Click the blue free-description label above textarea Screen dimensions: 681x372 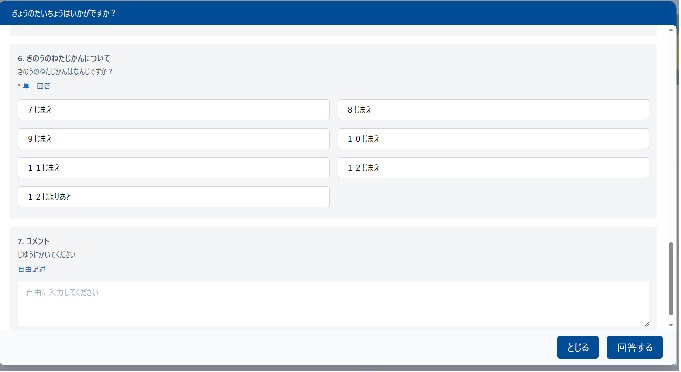click(31, 270)
